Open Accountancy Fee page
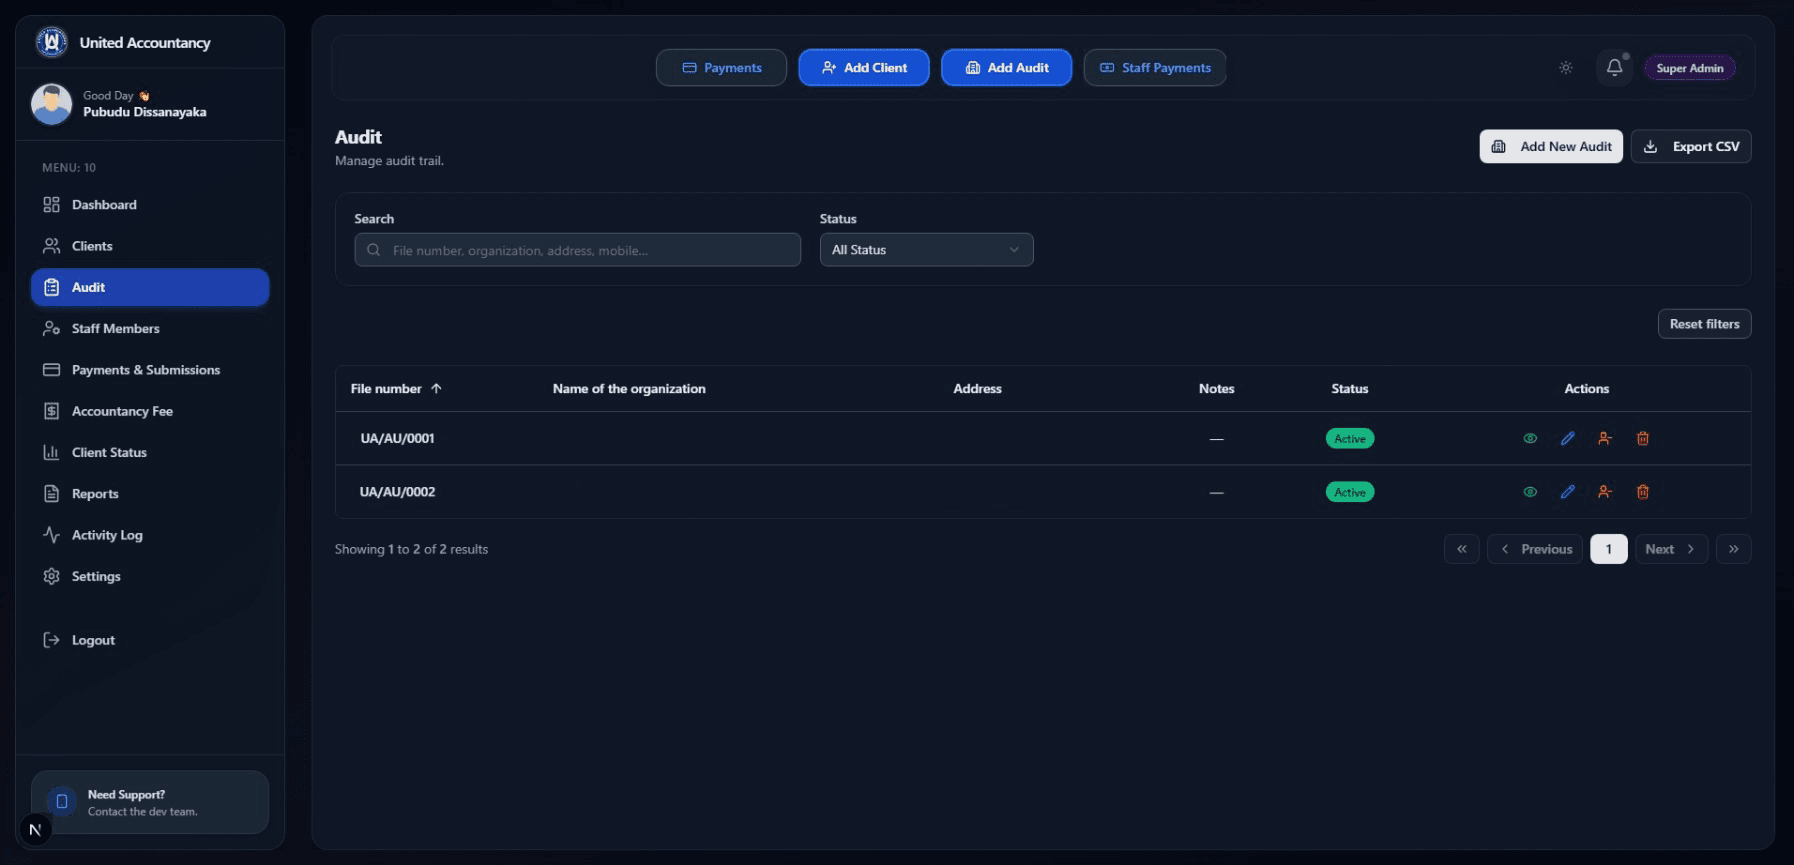 (x=150, y=411)
